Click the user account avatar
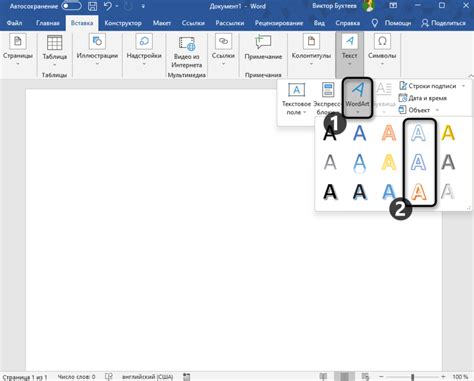 (x=368, y=6)
